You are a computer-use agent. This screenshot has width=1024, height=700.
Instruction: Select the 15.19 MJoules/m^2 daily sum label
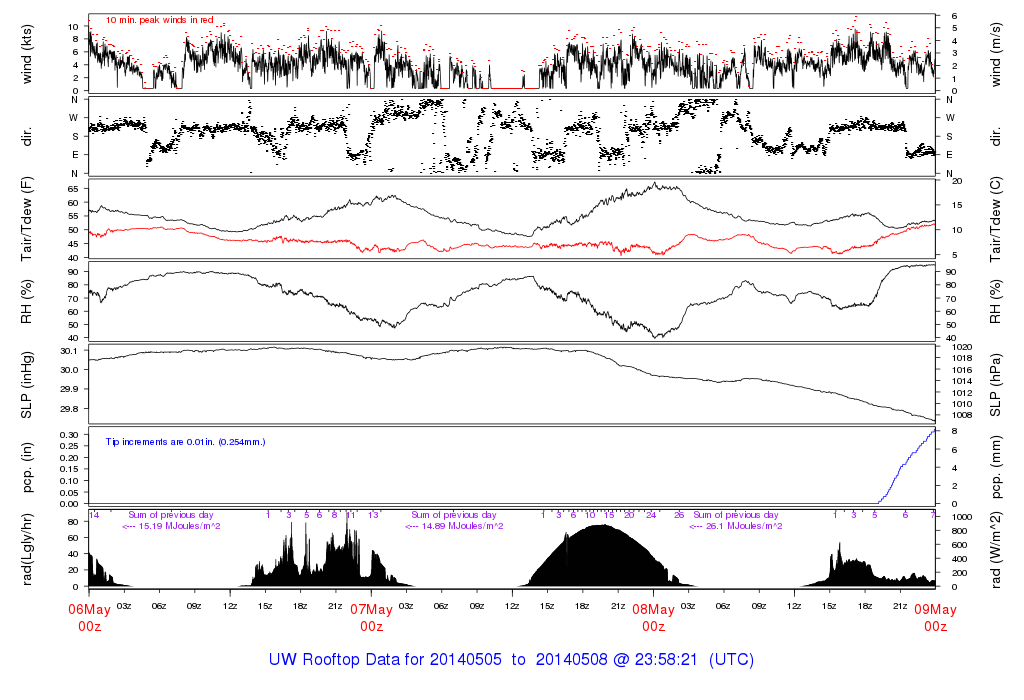click(x=171, y=526)
